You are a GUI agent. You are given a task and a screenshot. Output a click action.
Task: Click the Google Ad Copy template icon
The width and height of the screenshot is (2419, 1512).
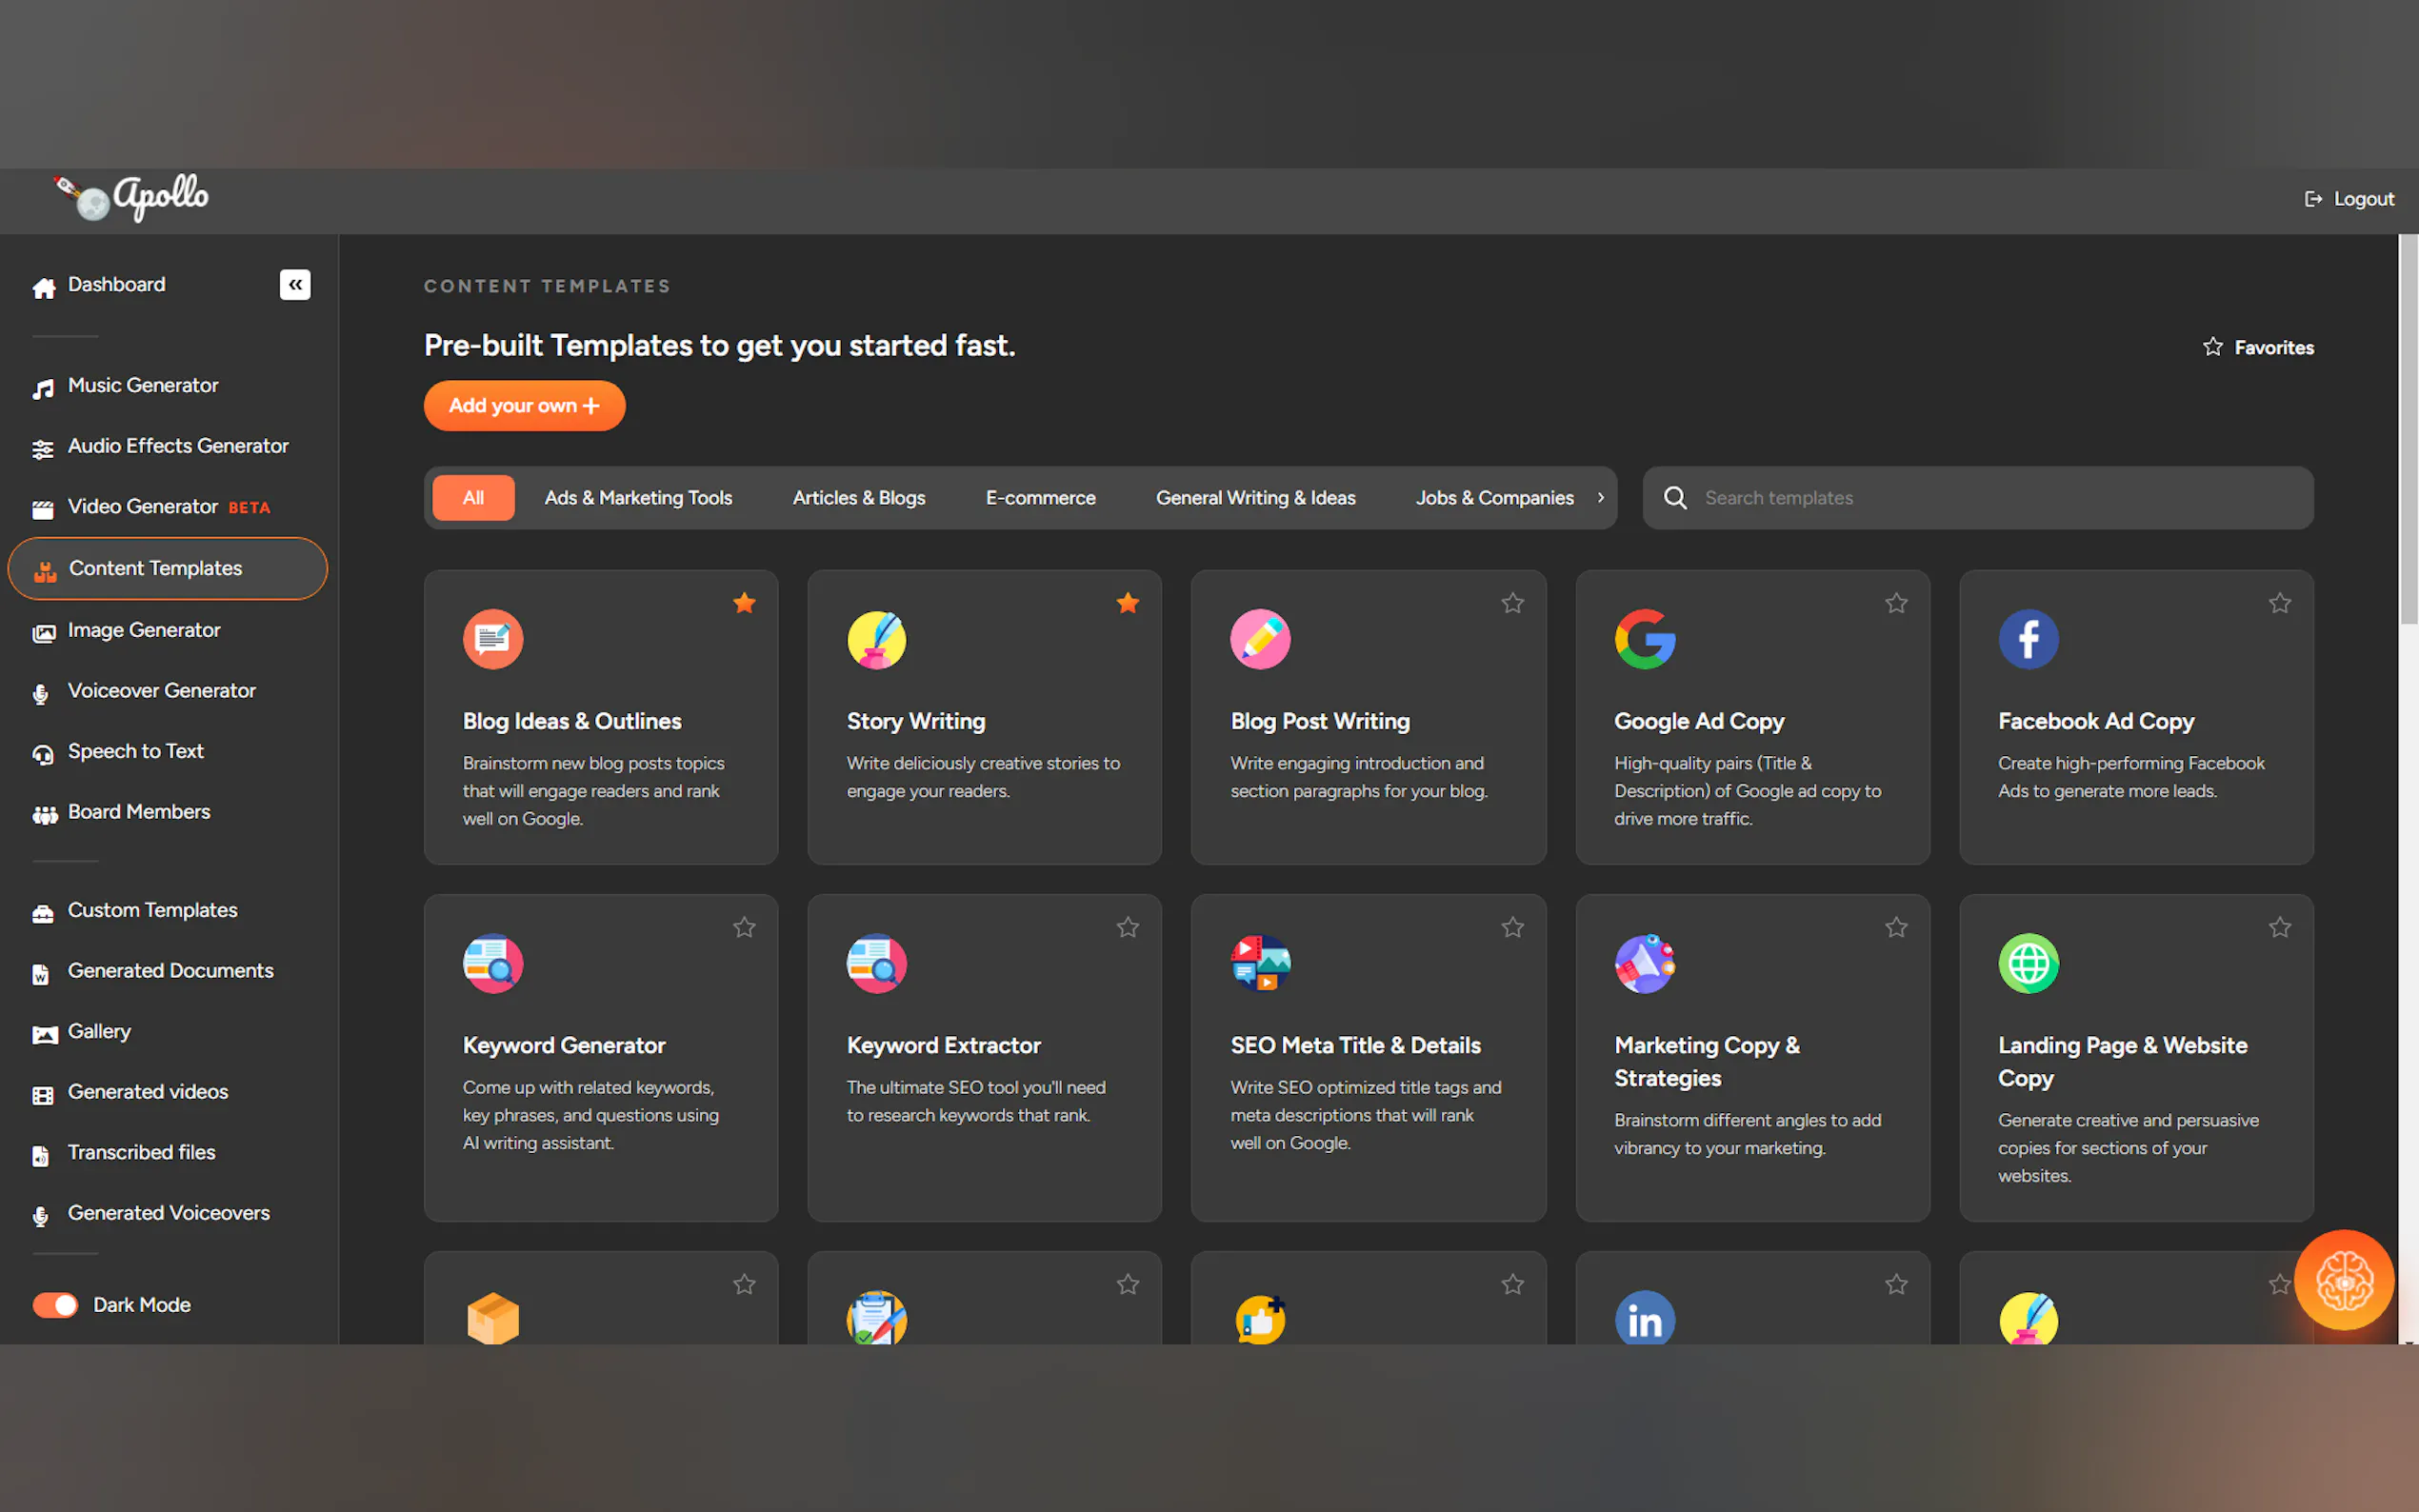tap(1644, 639)
